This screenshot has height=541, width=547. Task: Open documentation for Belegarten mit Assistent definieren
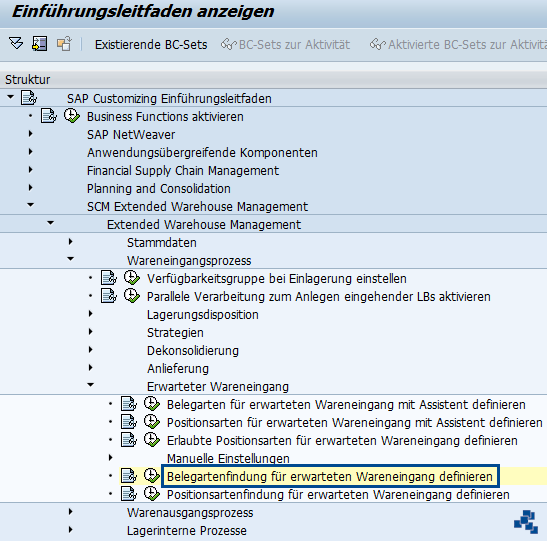tap(129, 404)
